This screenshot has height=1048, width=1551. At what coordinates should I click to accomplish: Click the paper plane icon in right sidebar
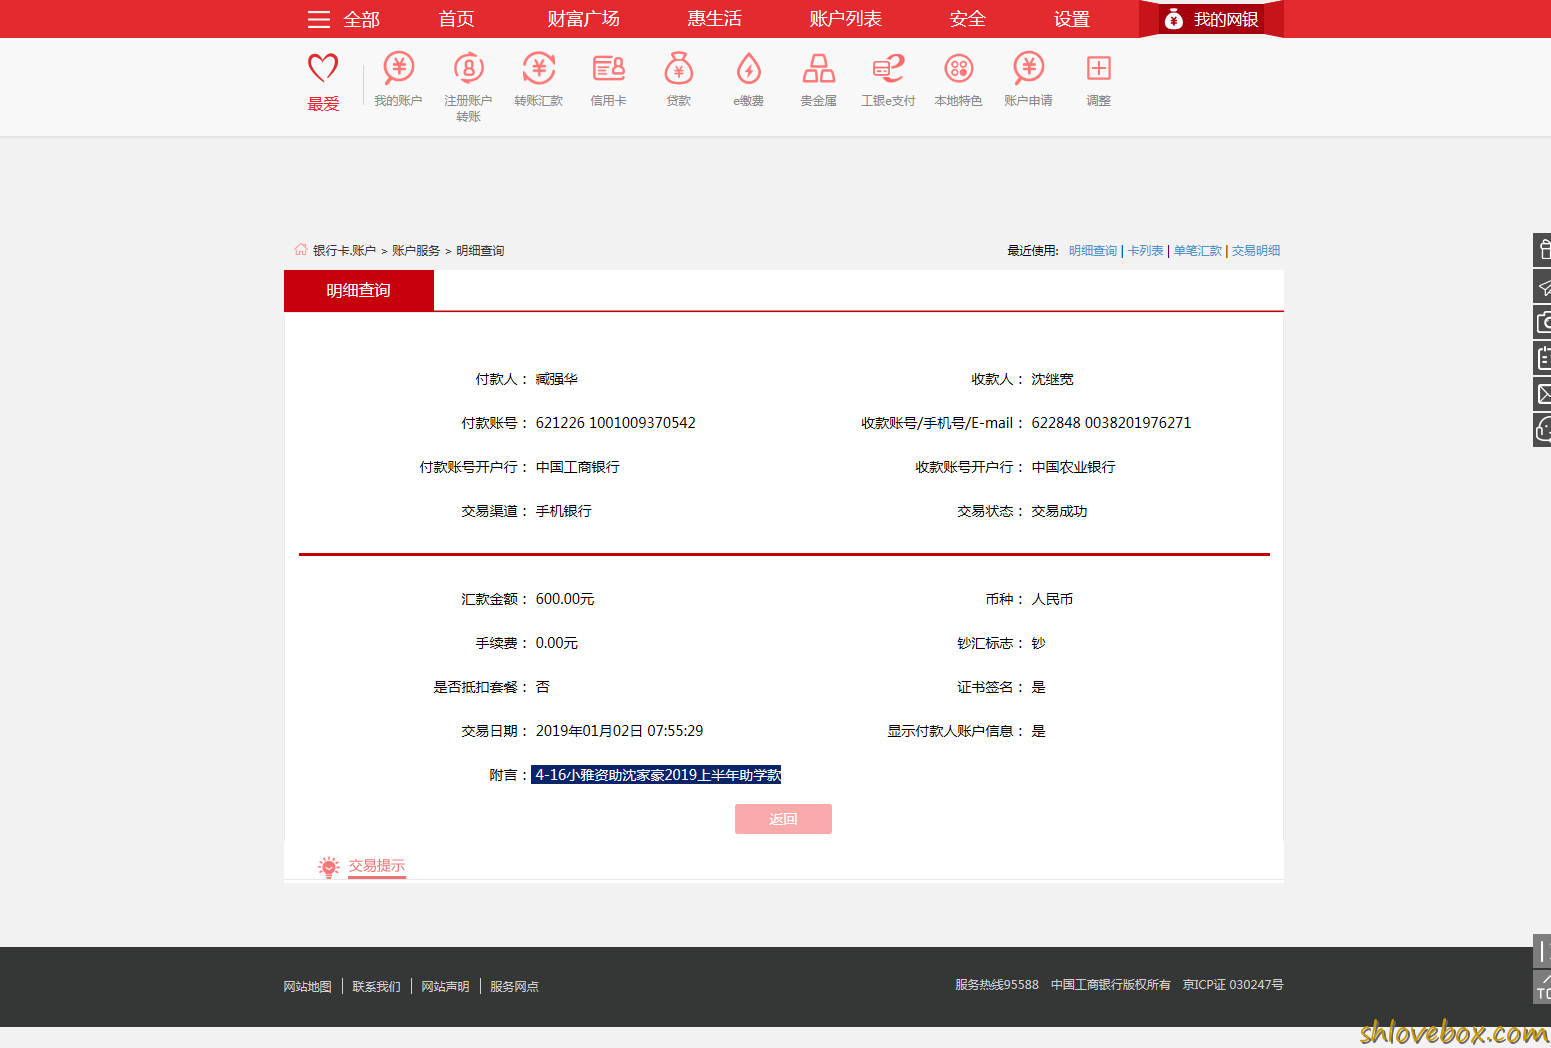pos(1542,286)
